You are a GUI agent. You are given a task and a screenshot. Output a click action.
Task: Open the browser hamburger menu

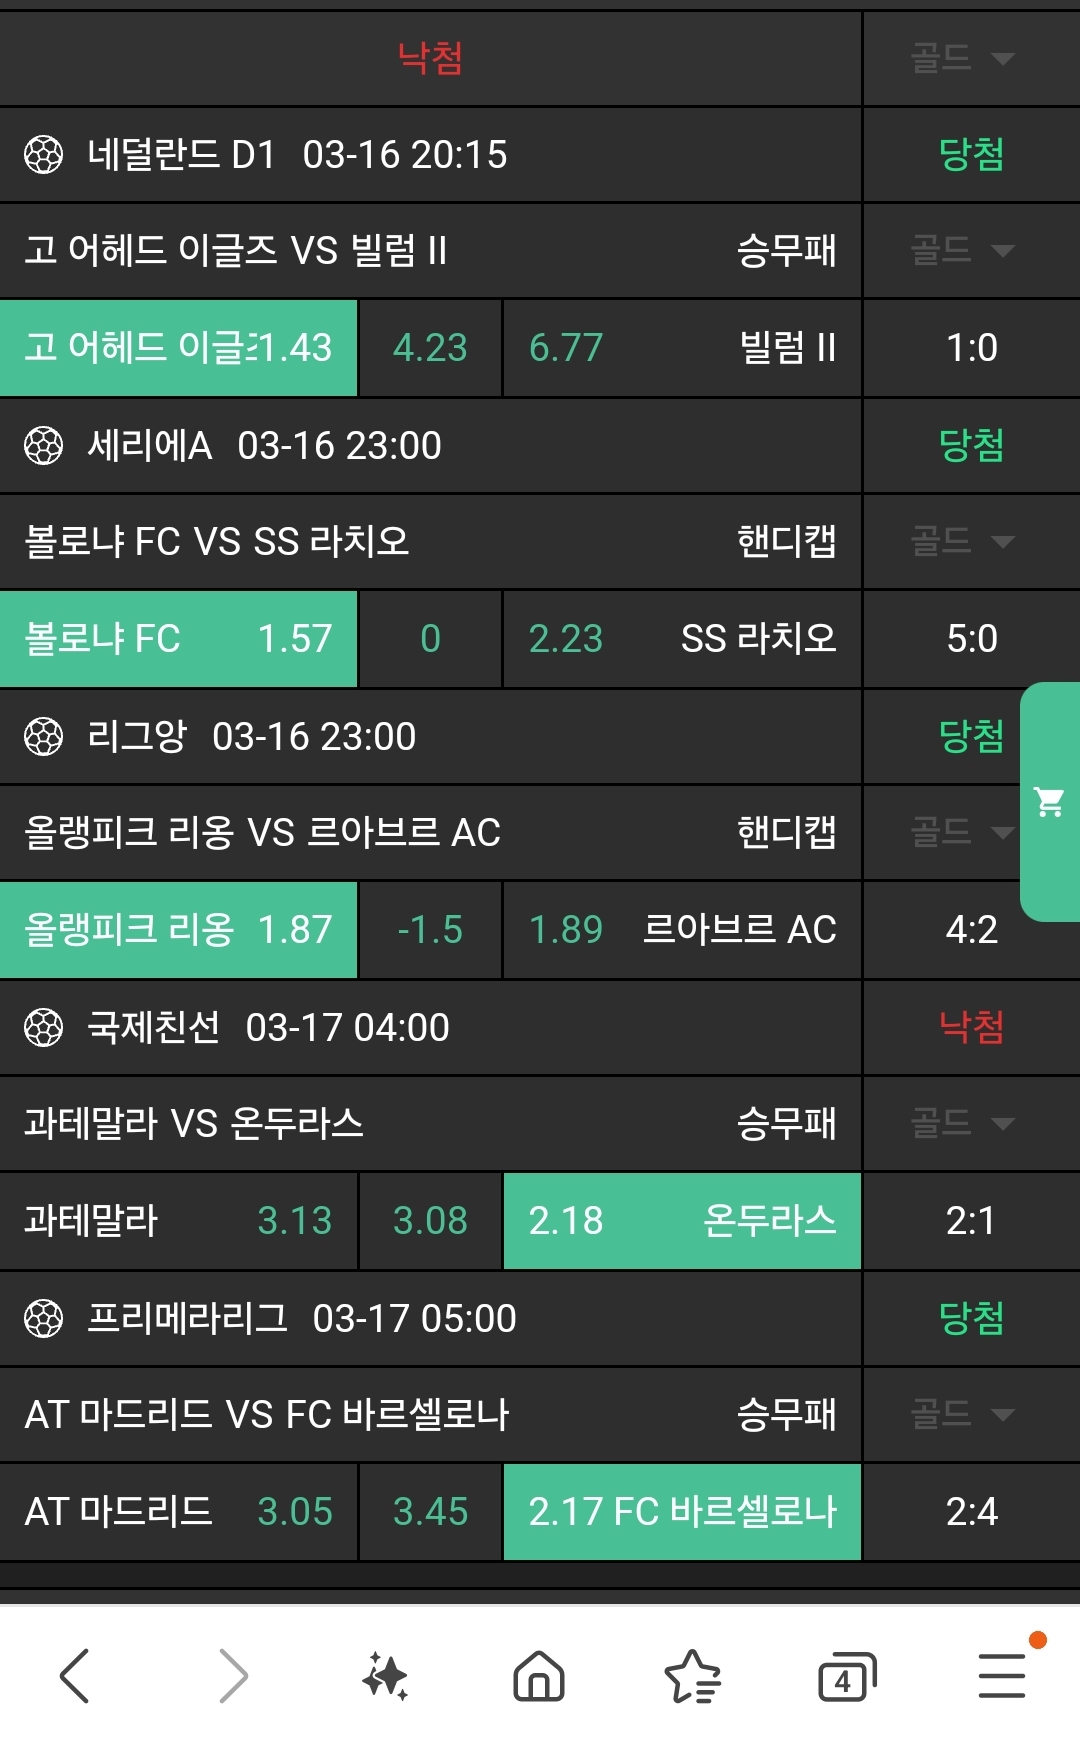1001,1675
